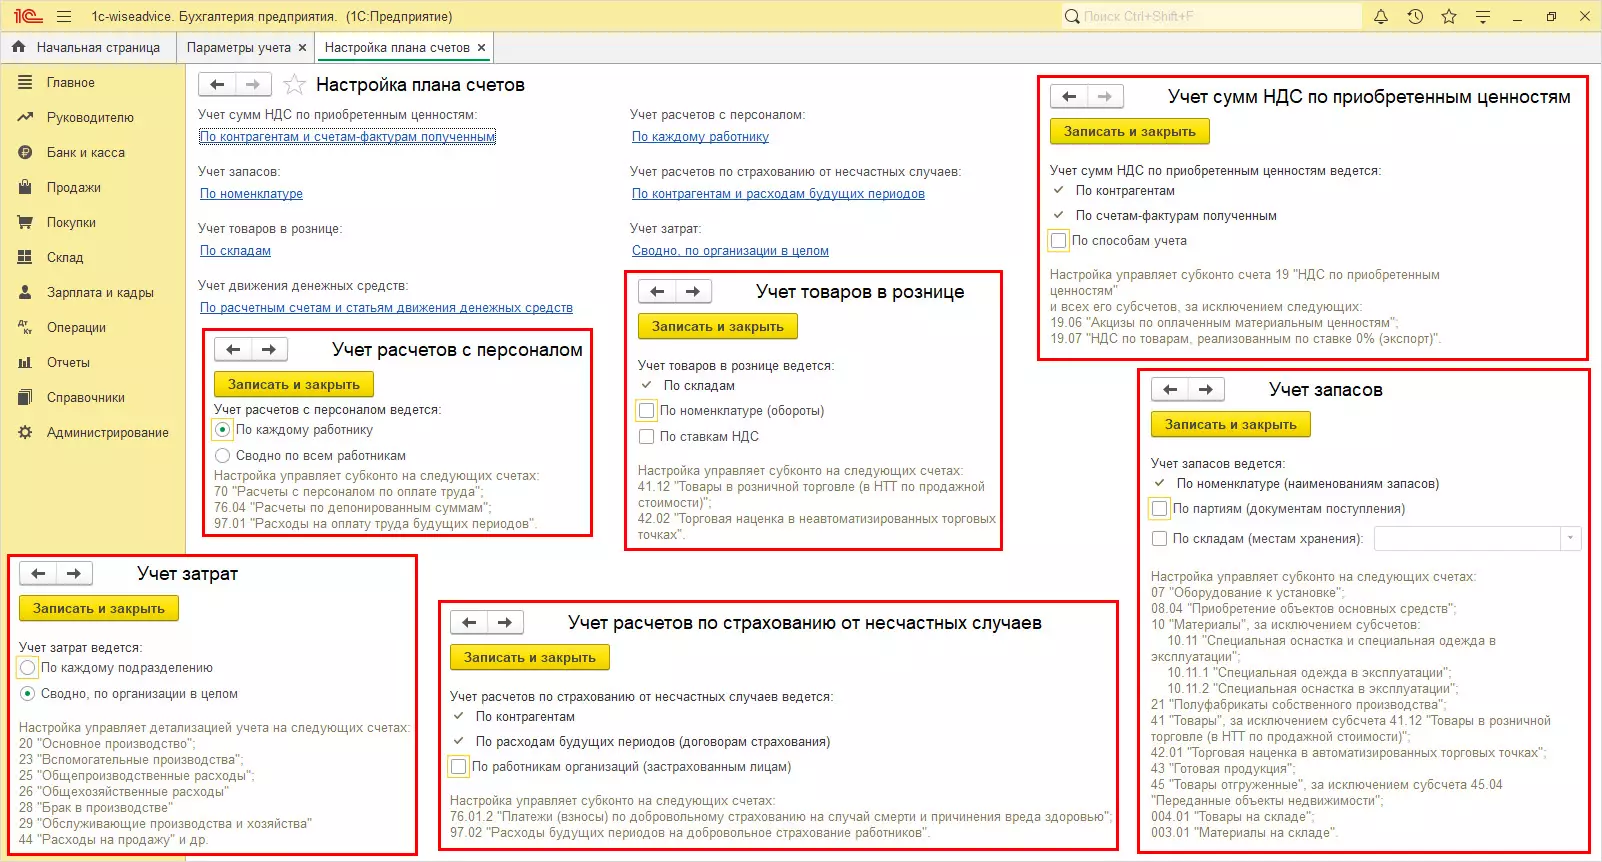Click the notifications bell icon
1602x862 pixels.
click(x=1381, y=16)
